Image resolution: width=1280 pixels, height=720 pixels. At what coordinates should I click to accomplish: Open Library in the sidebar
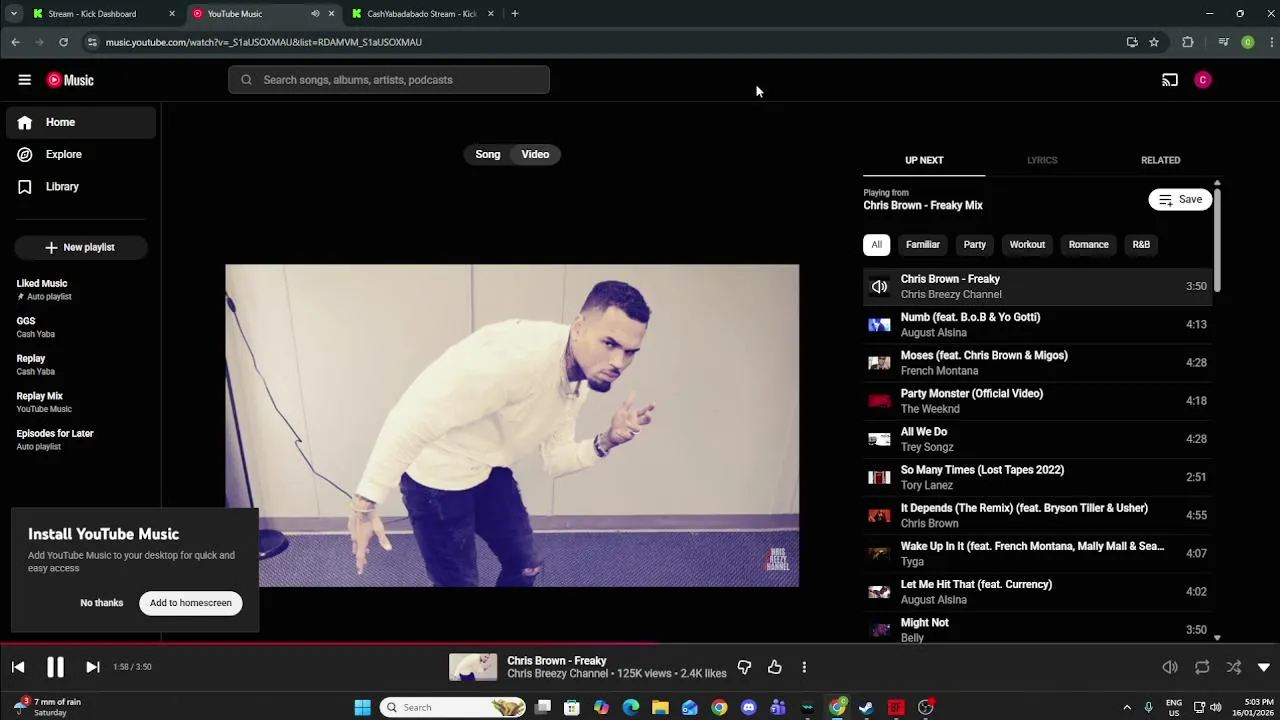point(81,186)
